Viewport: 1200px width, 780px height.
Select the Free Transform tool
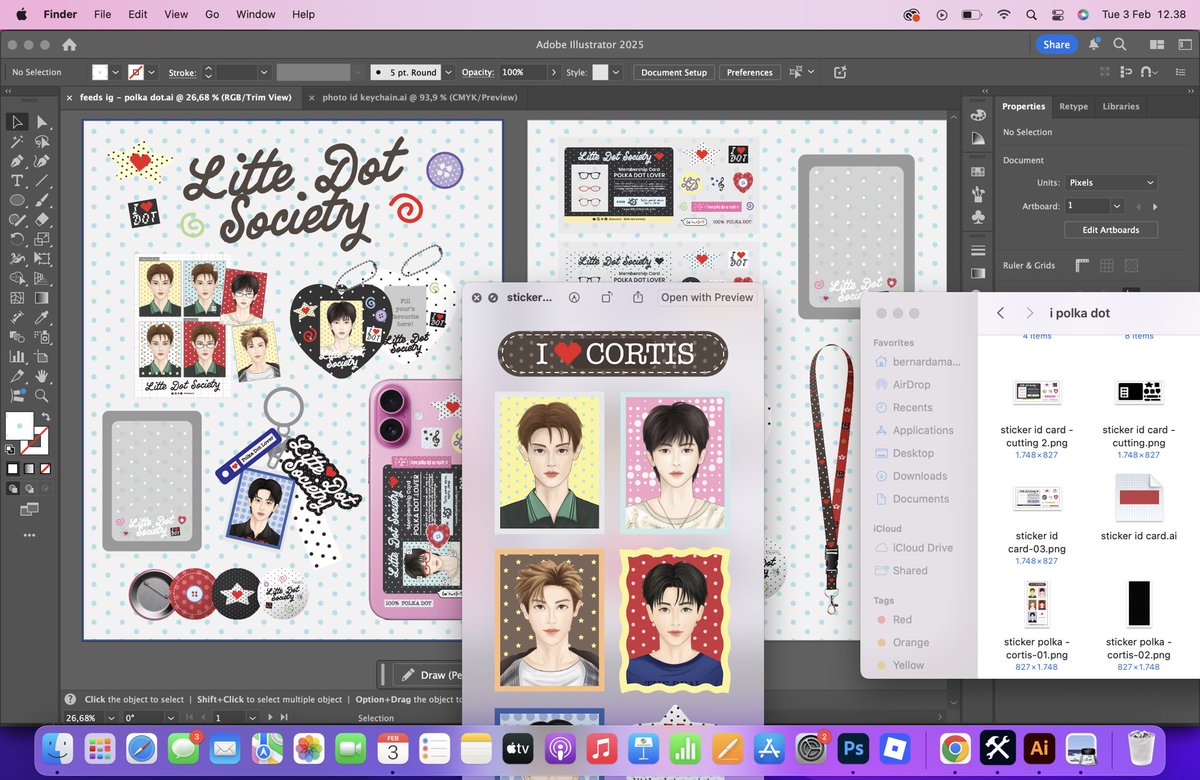click(x=42, y=258)
